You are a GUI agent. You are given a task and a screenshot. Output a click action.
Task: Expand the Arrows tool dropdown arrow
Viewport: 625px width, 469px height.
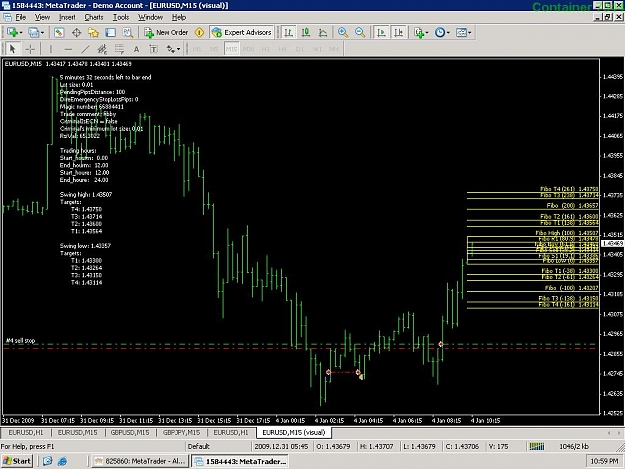tap(178, 49)
